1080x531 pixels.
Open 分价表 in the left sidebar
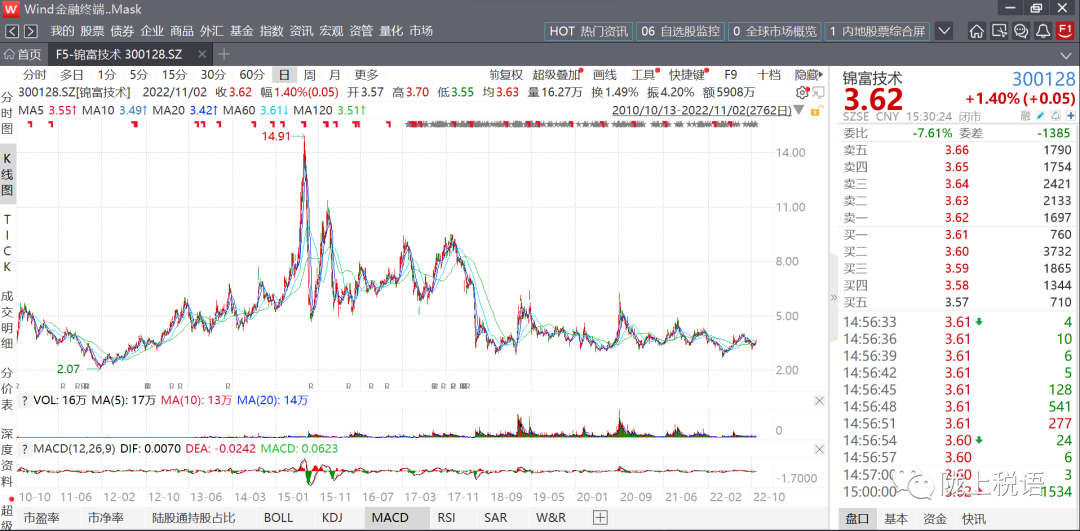point(8,388)
